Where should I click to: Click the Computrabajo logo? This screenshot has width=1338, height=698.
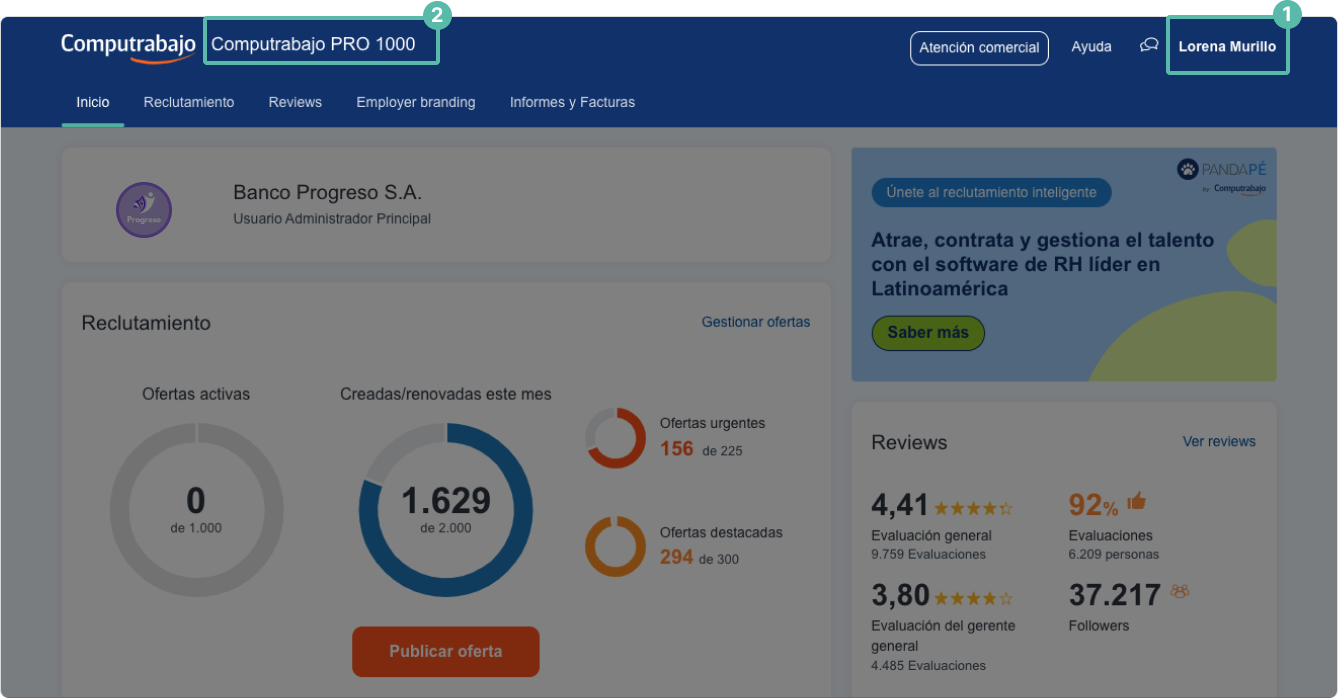coord(127,46)
